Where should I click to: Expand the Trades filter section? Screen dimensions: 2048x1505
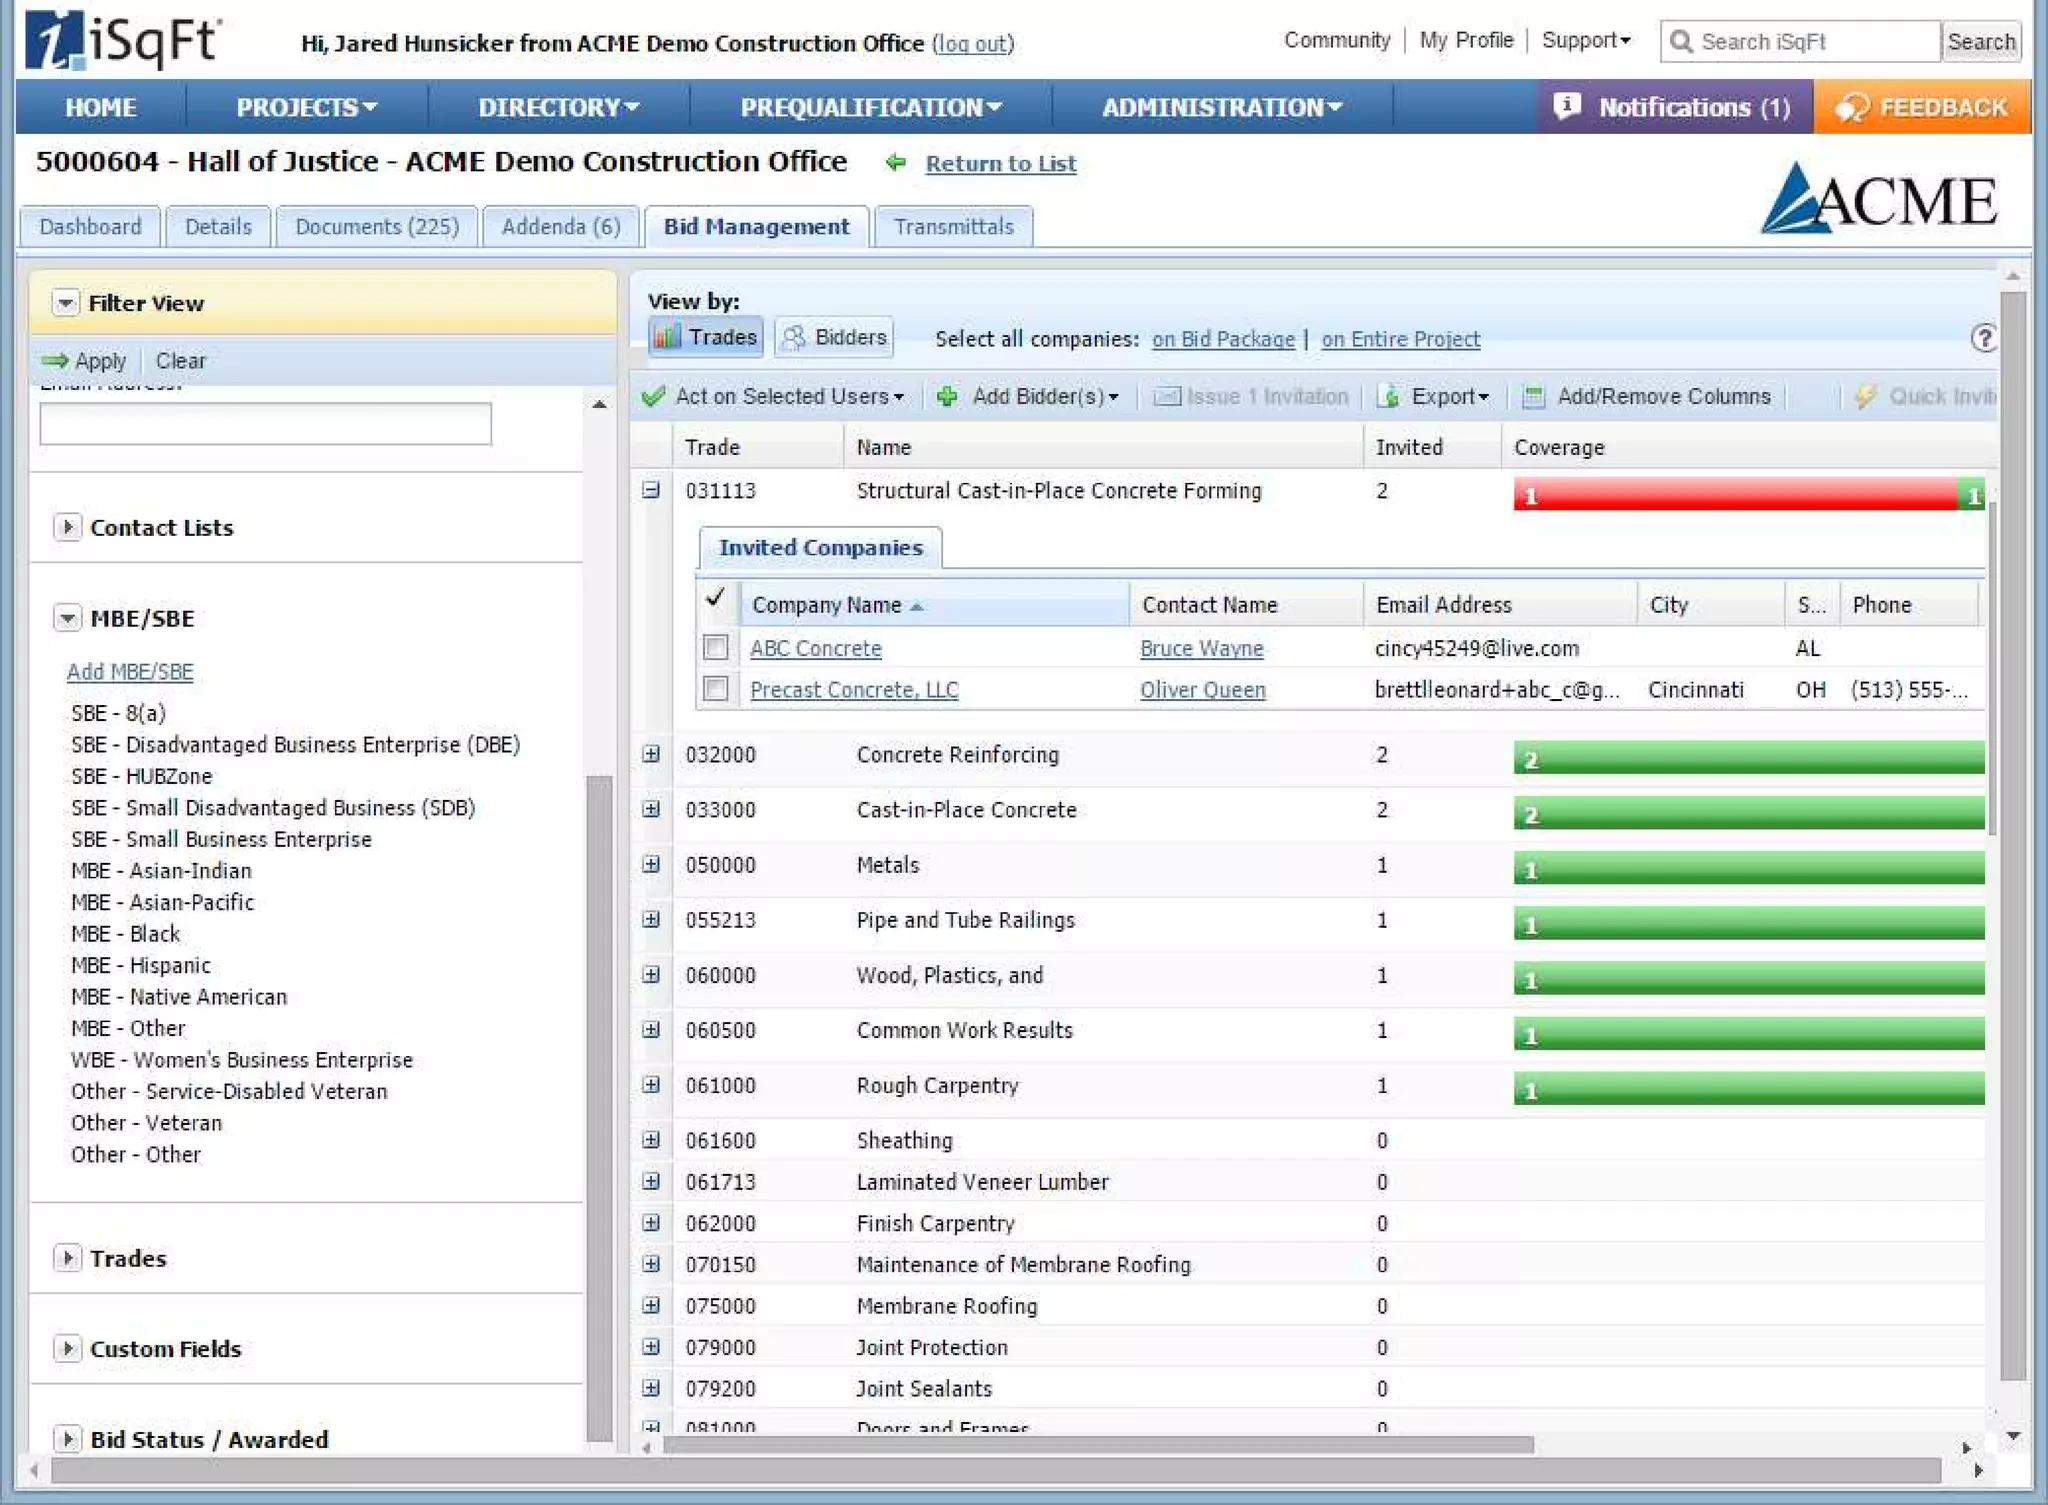[67, 1257]
